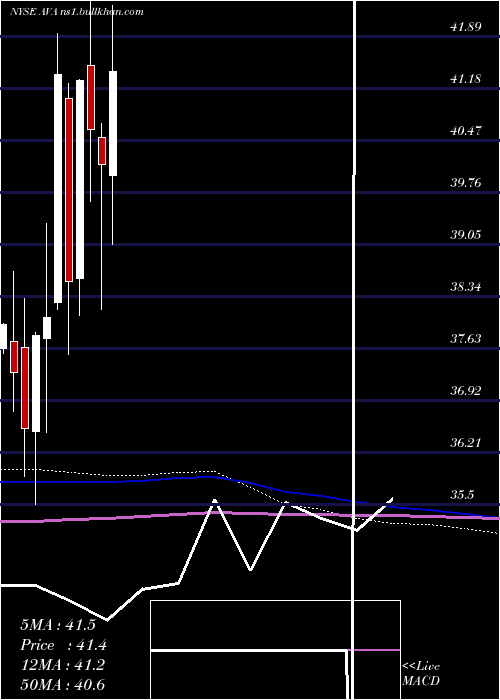Click the 38.34 price axis label
Image resolution: width=500 pixels, height=700 pixels.
466,287
